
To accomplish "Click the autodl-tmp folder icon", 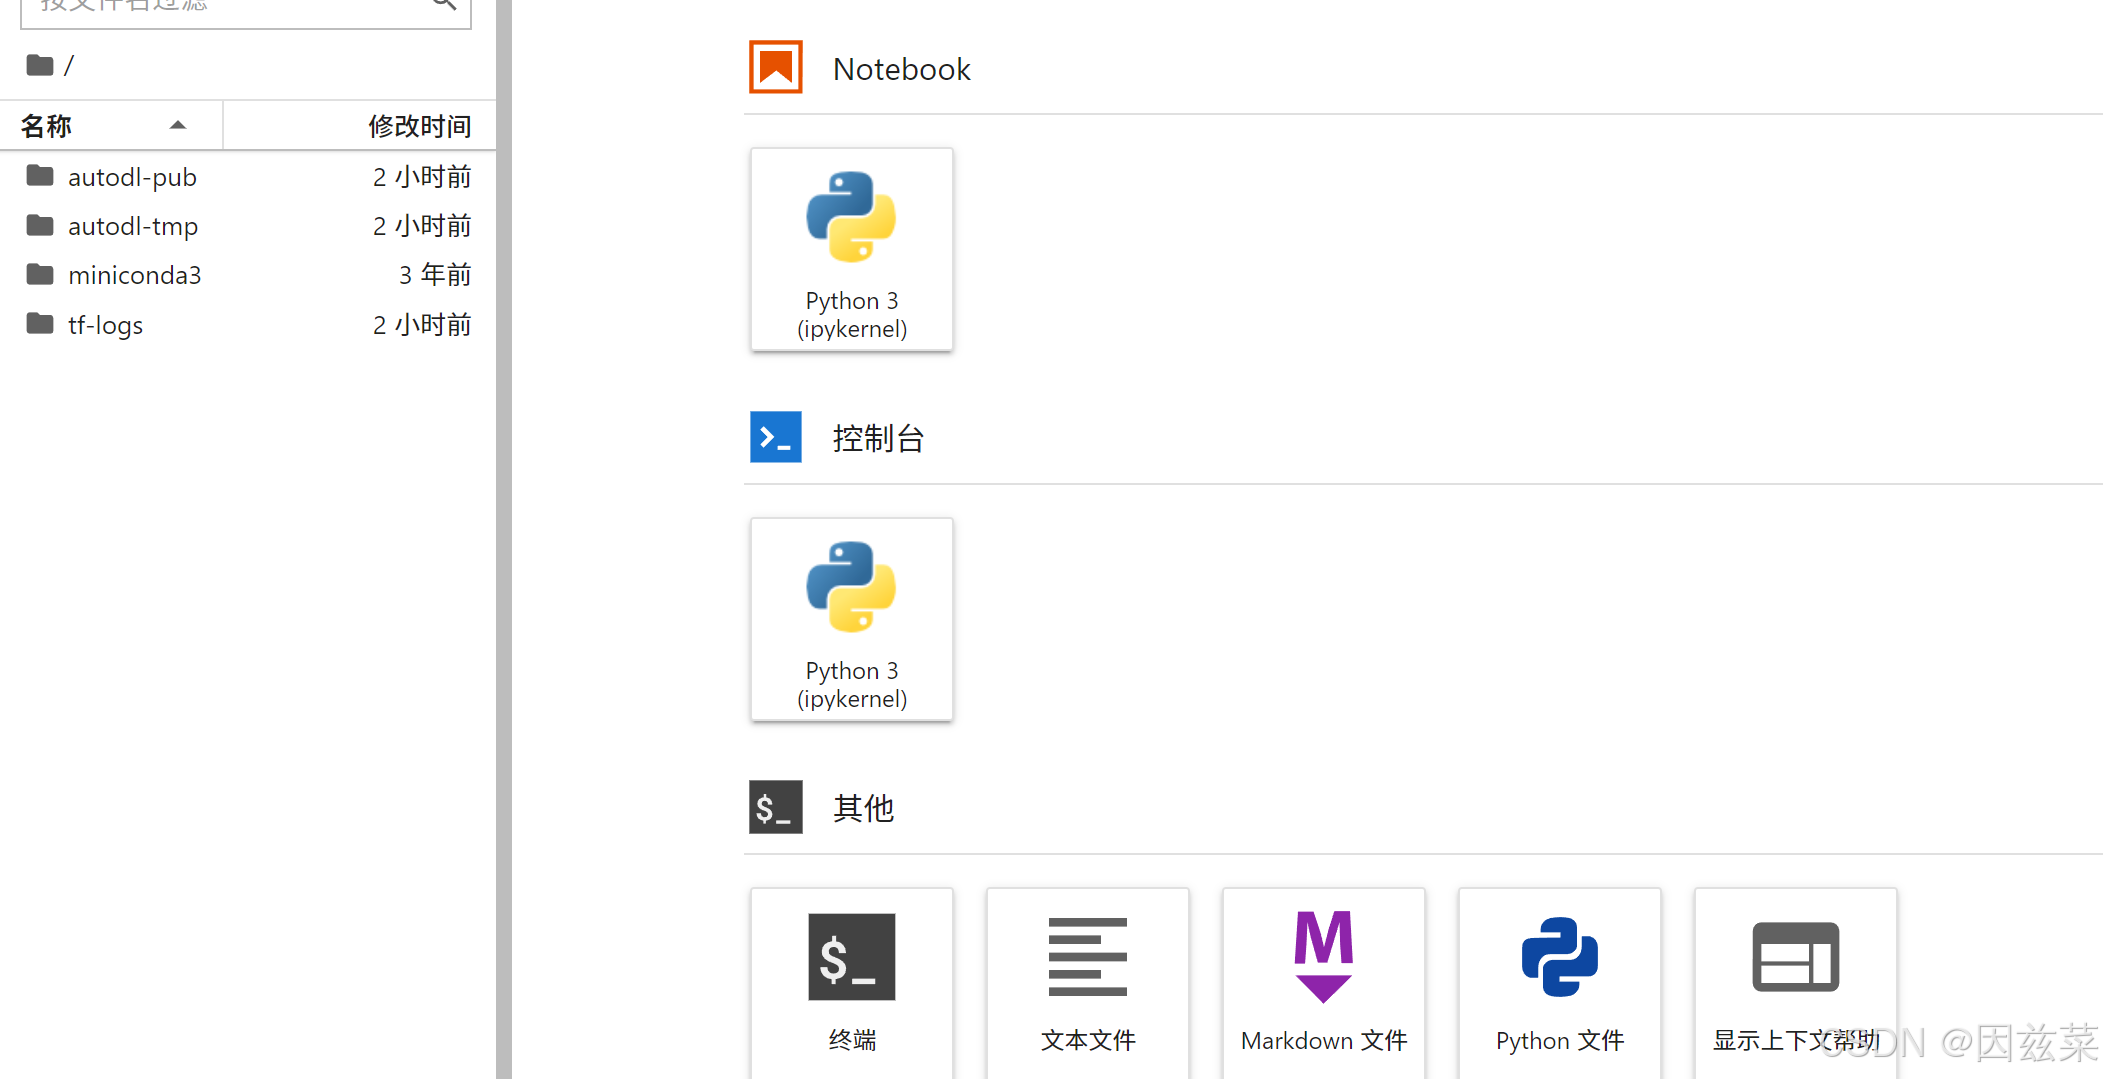I will point(40,225).
